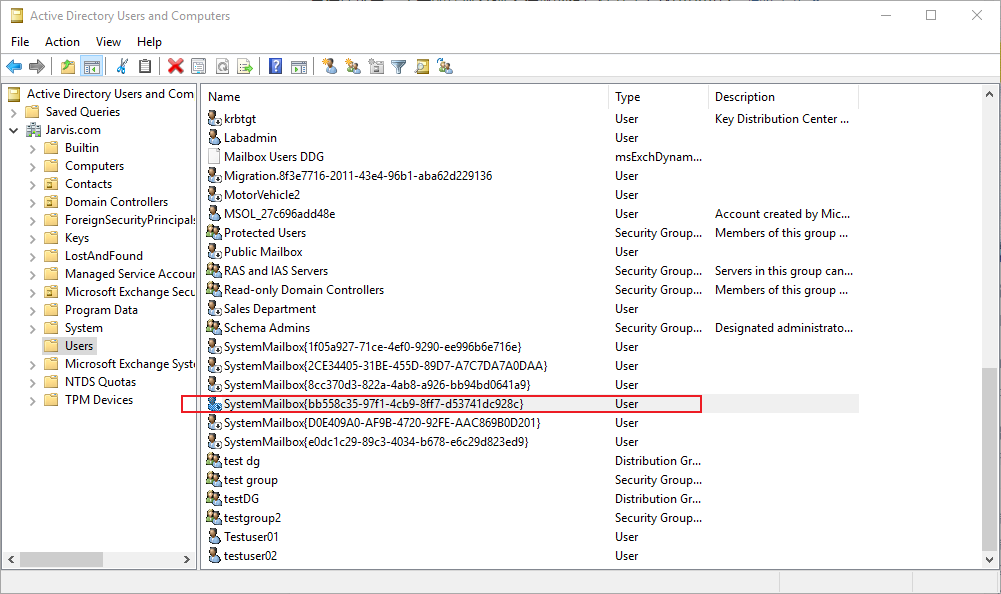1001x594 pixels.
Task: Expand the Saved Queries node
Action: [13, 112]
